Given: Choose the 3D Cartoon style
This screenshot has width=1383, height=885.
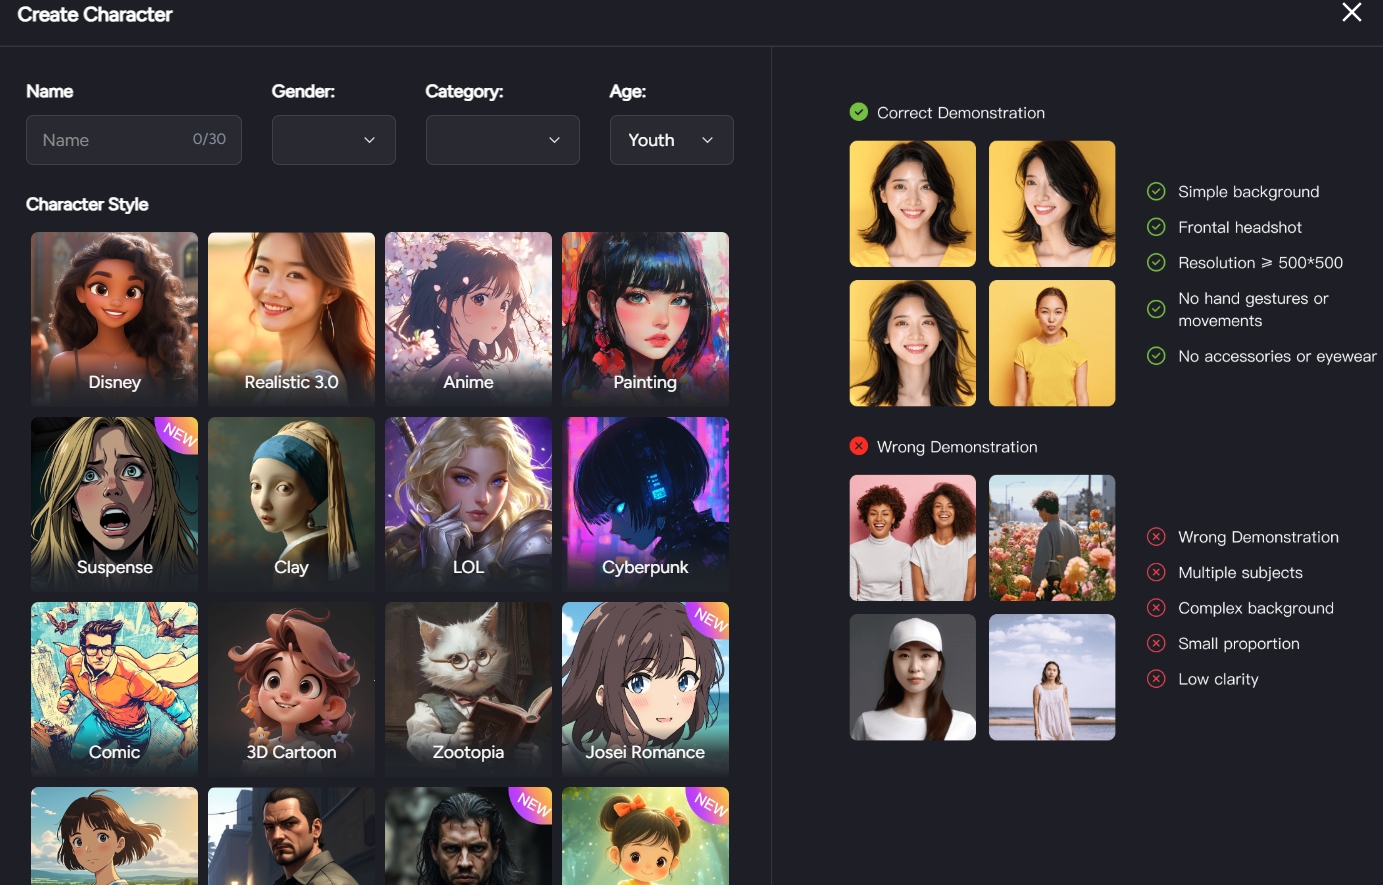Looking at the screenshot, I should 291,687.
